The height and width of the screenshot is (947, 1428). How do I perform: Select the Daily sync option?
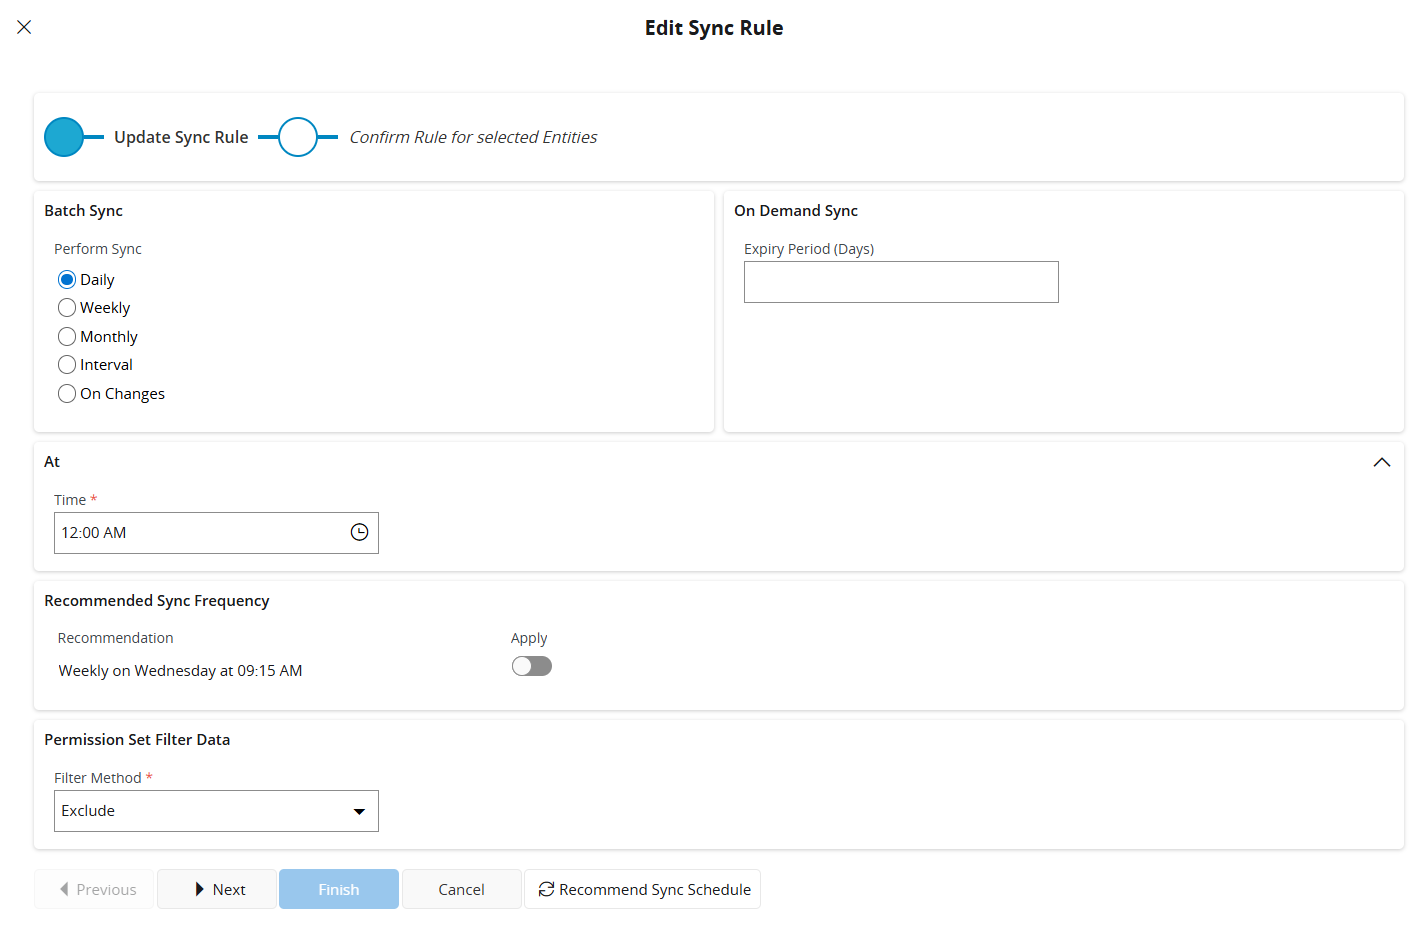point(67,279)
